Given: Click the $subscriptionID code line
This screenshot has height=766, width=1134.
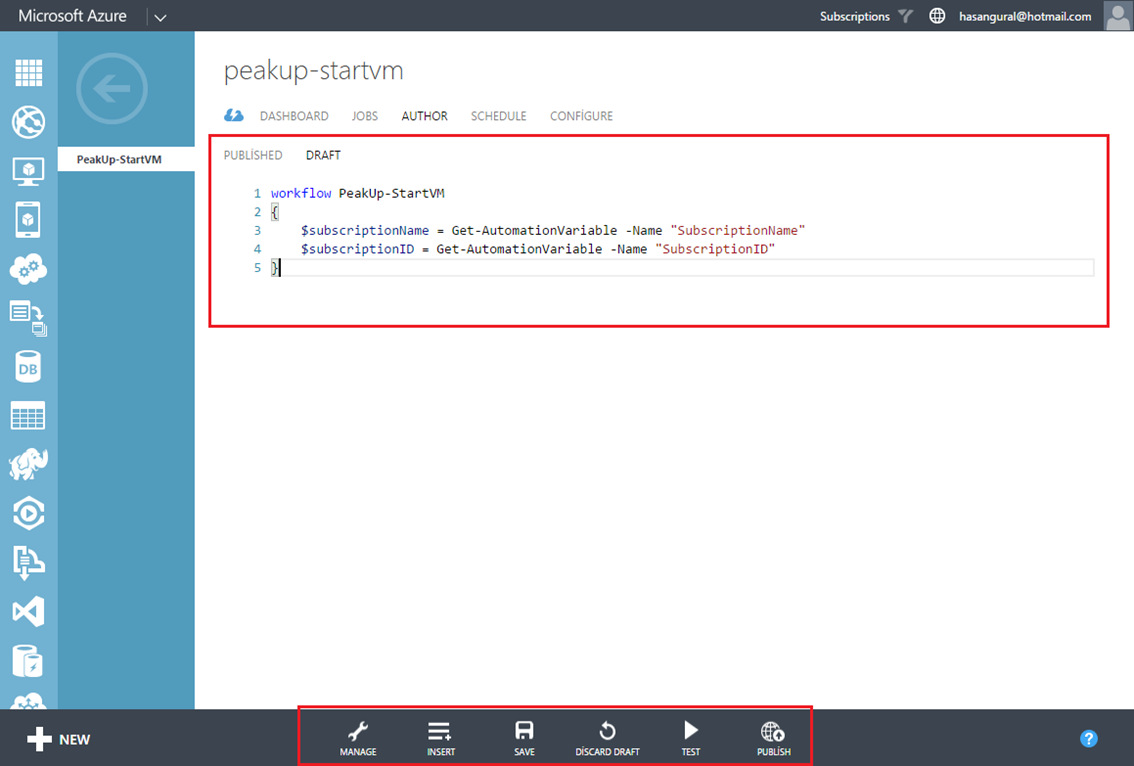Looking at the screenshot, I should click(x=537, y=249).
